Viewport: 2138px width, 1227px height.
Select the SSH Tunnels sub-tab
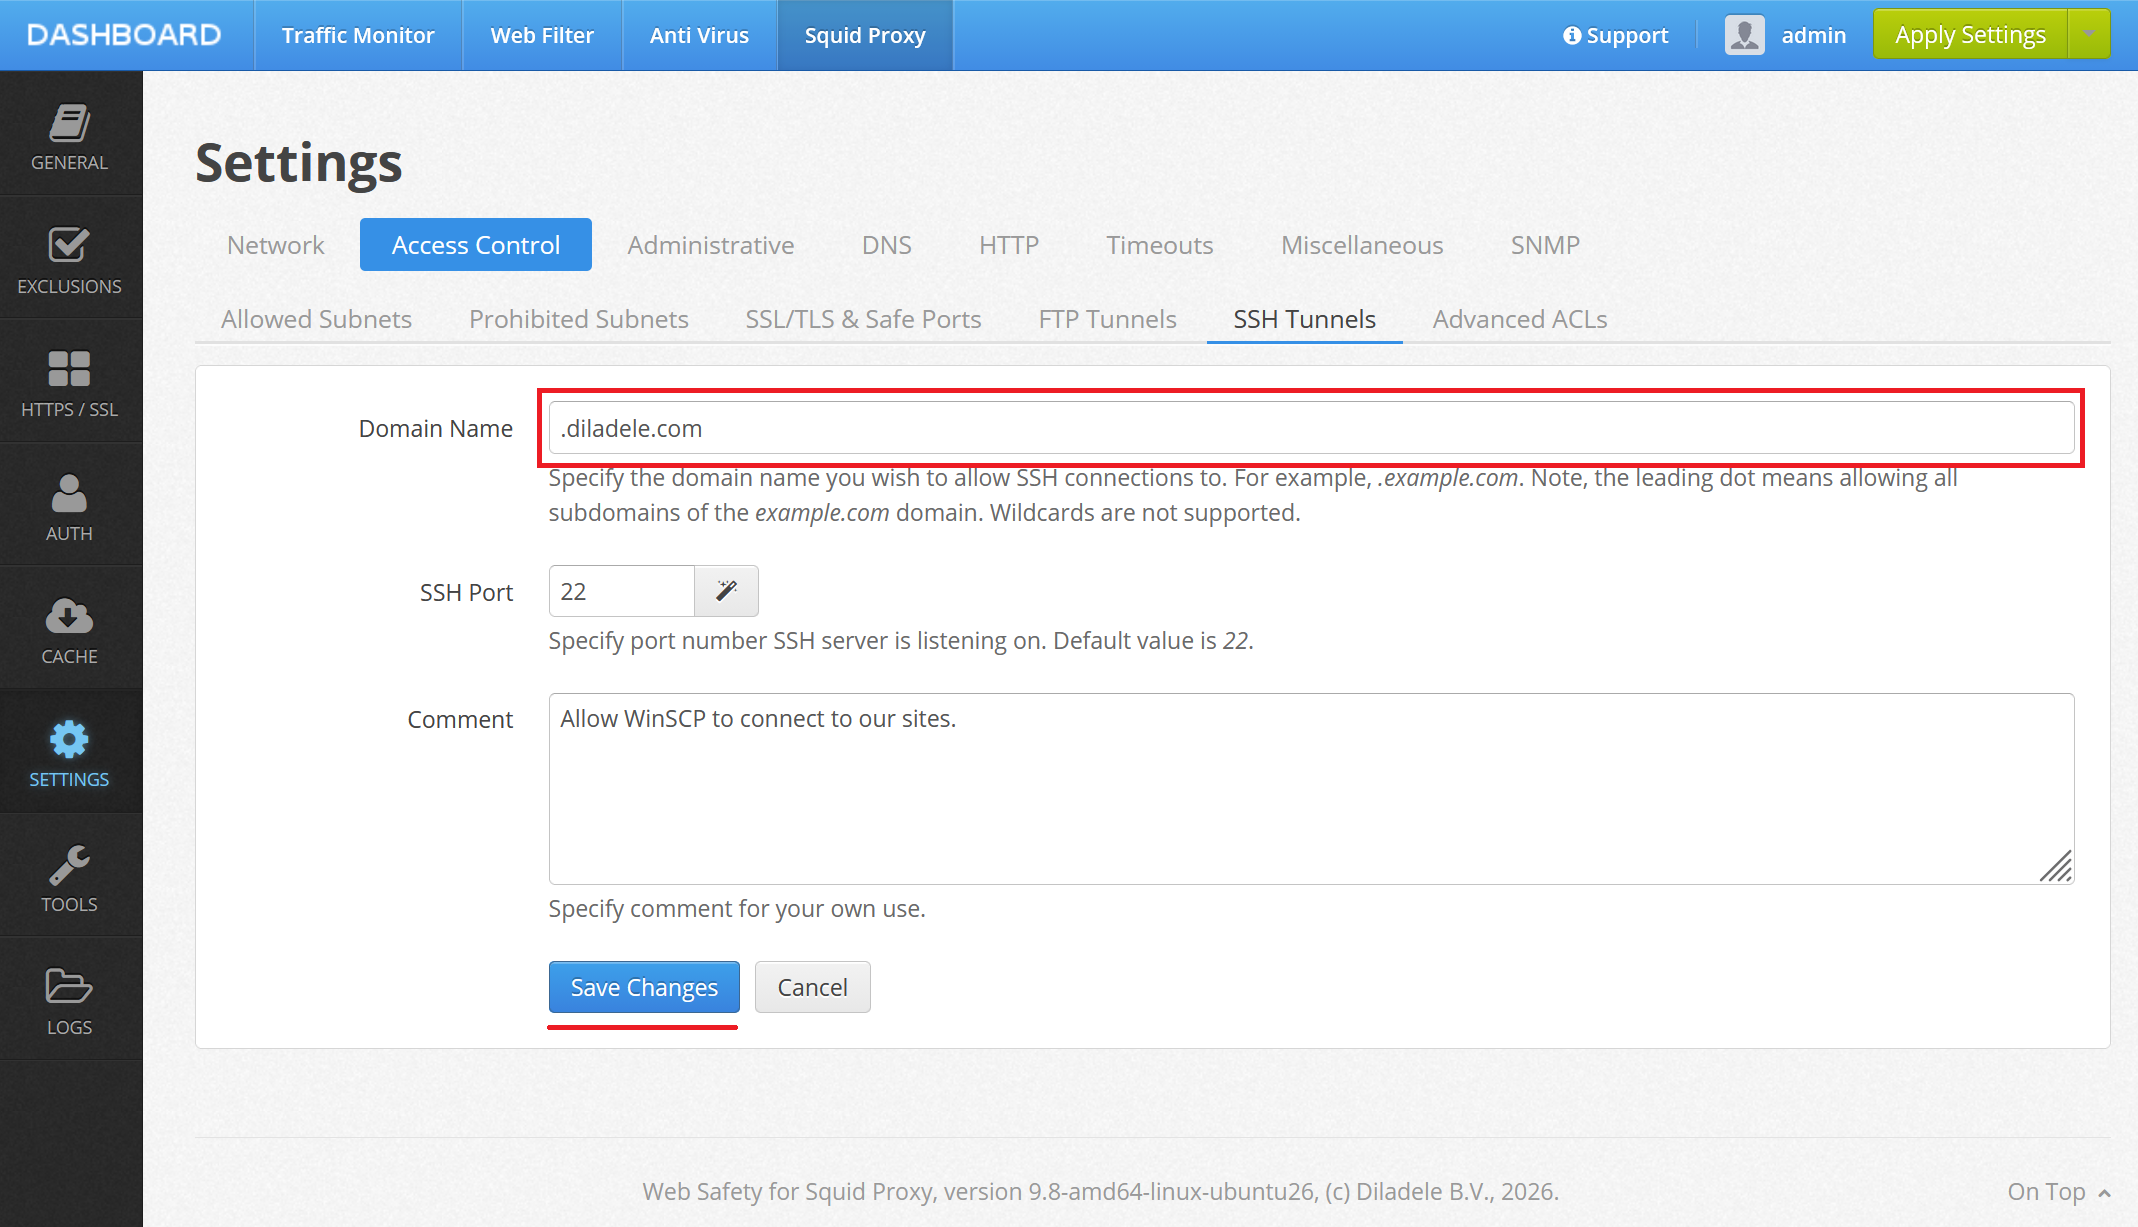click(x=1304, y=319)
